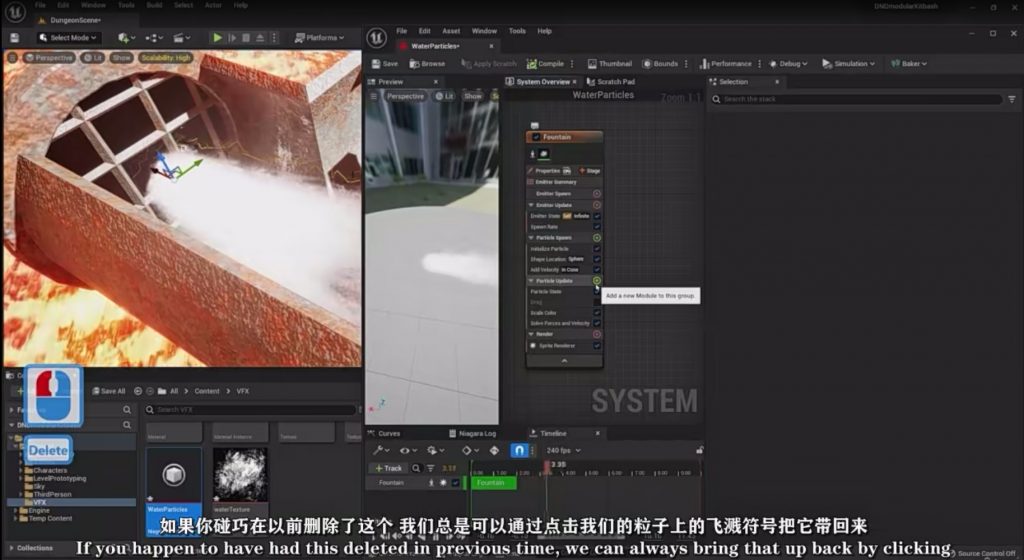Image resolution: width=1024 pixels, height=560 pixels.
Task: Toggle the Spawn Rate module checkbox
Action: (x=597, y=227)
